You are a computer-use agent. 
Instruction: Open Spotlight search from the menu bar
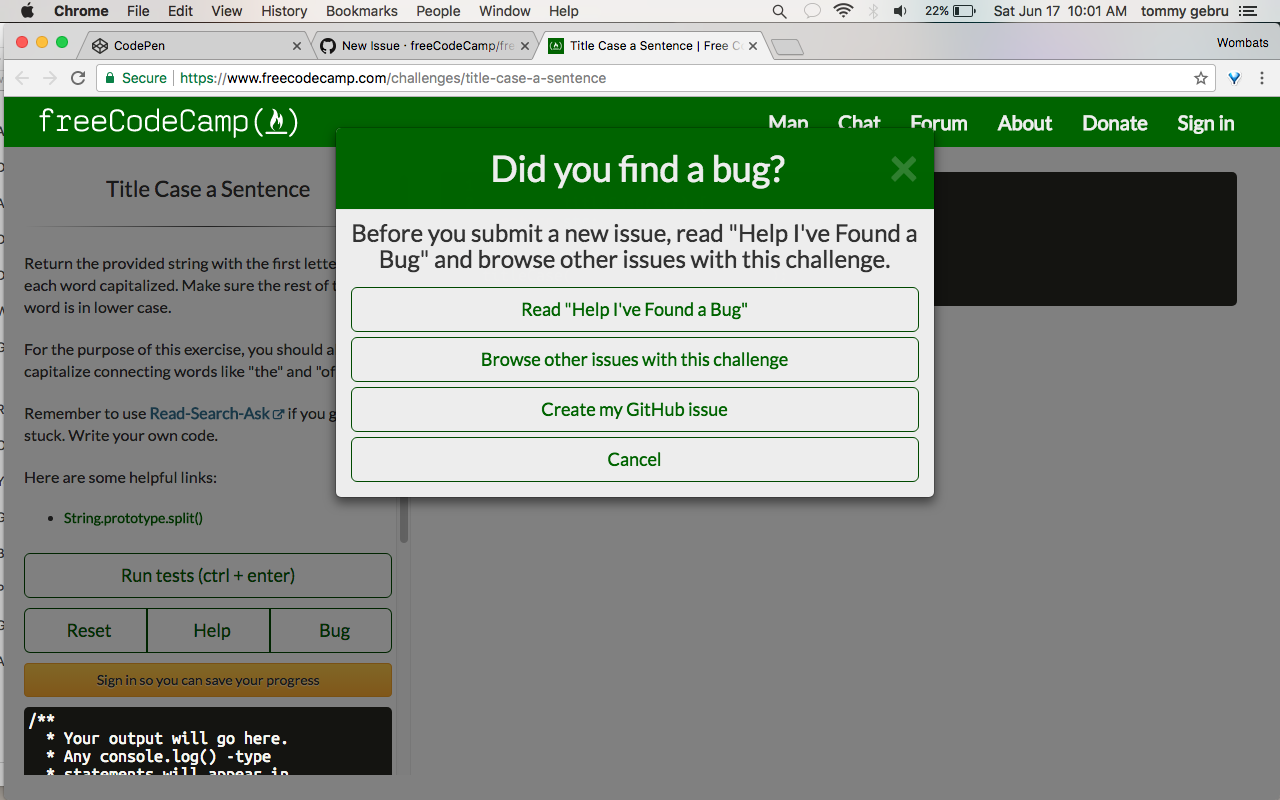click(x=779, y=11)
